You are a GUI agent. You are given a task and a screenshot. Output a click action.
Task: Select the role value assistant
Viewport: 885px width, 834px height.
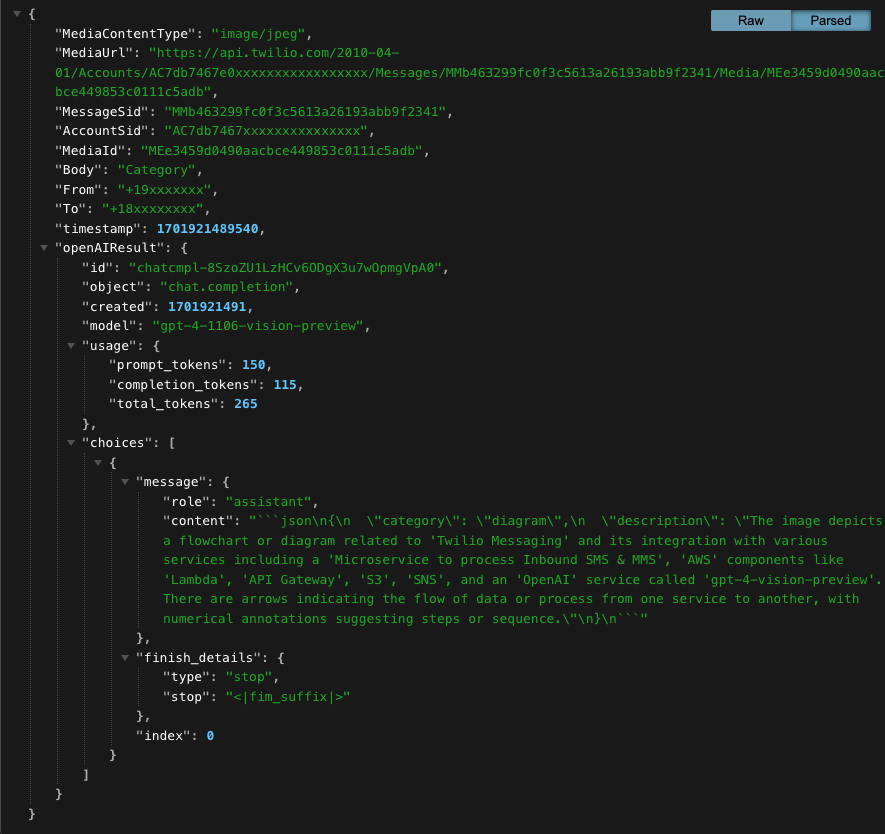point(269,502)
